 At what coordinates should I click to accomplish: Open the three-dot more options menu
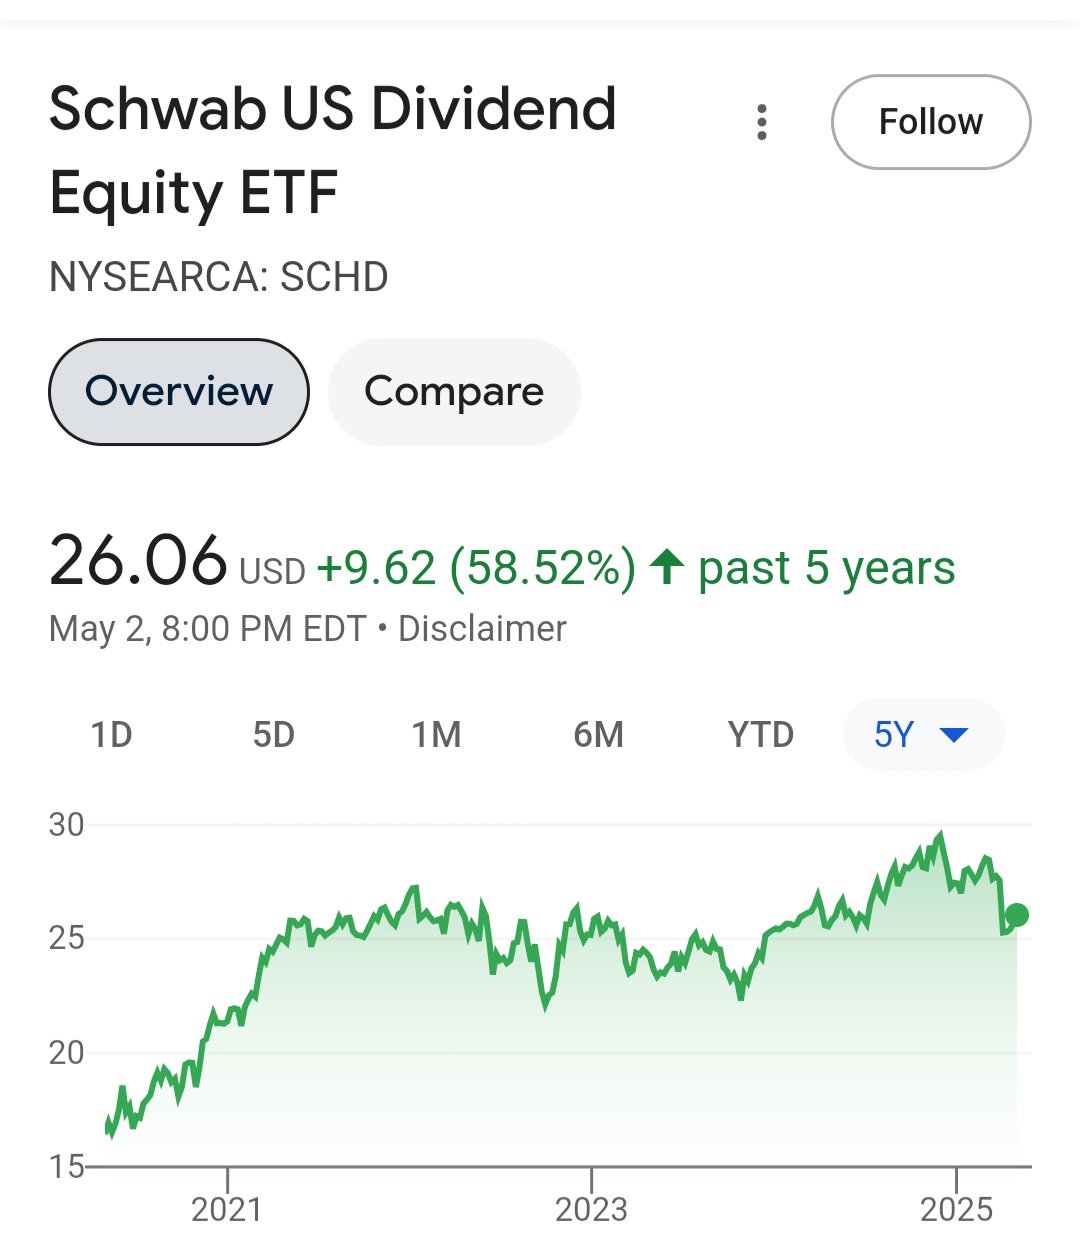click(x=762, y=122)
